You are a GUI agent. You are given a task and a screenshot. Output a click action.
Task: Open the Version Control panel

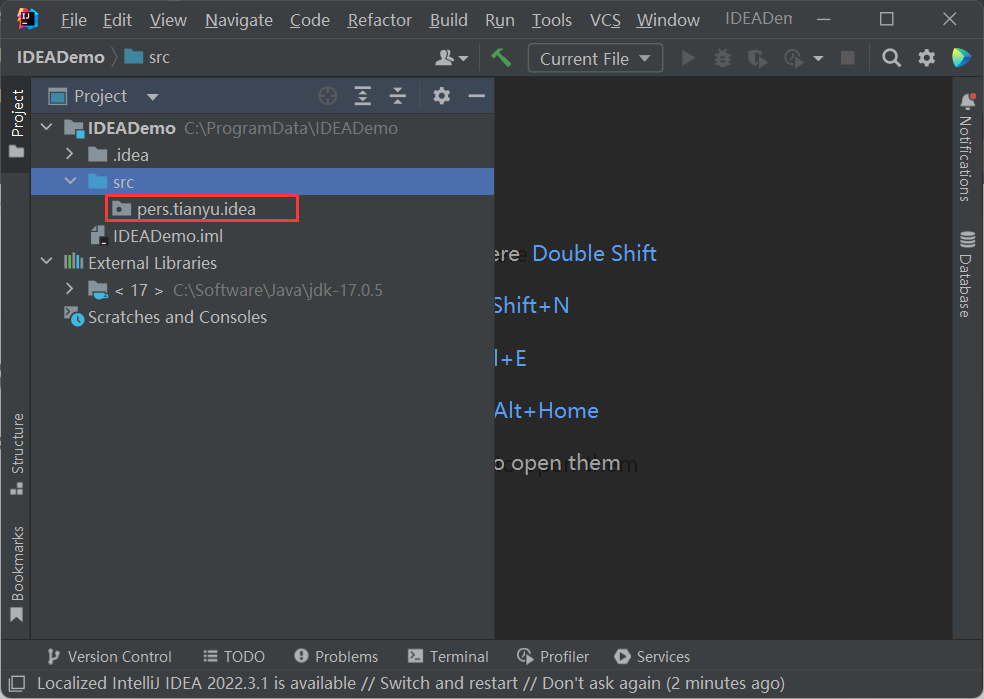click(x=108, y=656)
